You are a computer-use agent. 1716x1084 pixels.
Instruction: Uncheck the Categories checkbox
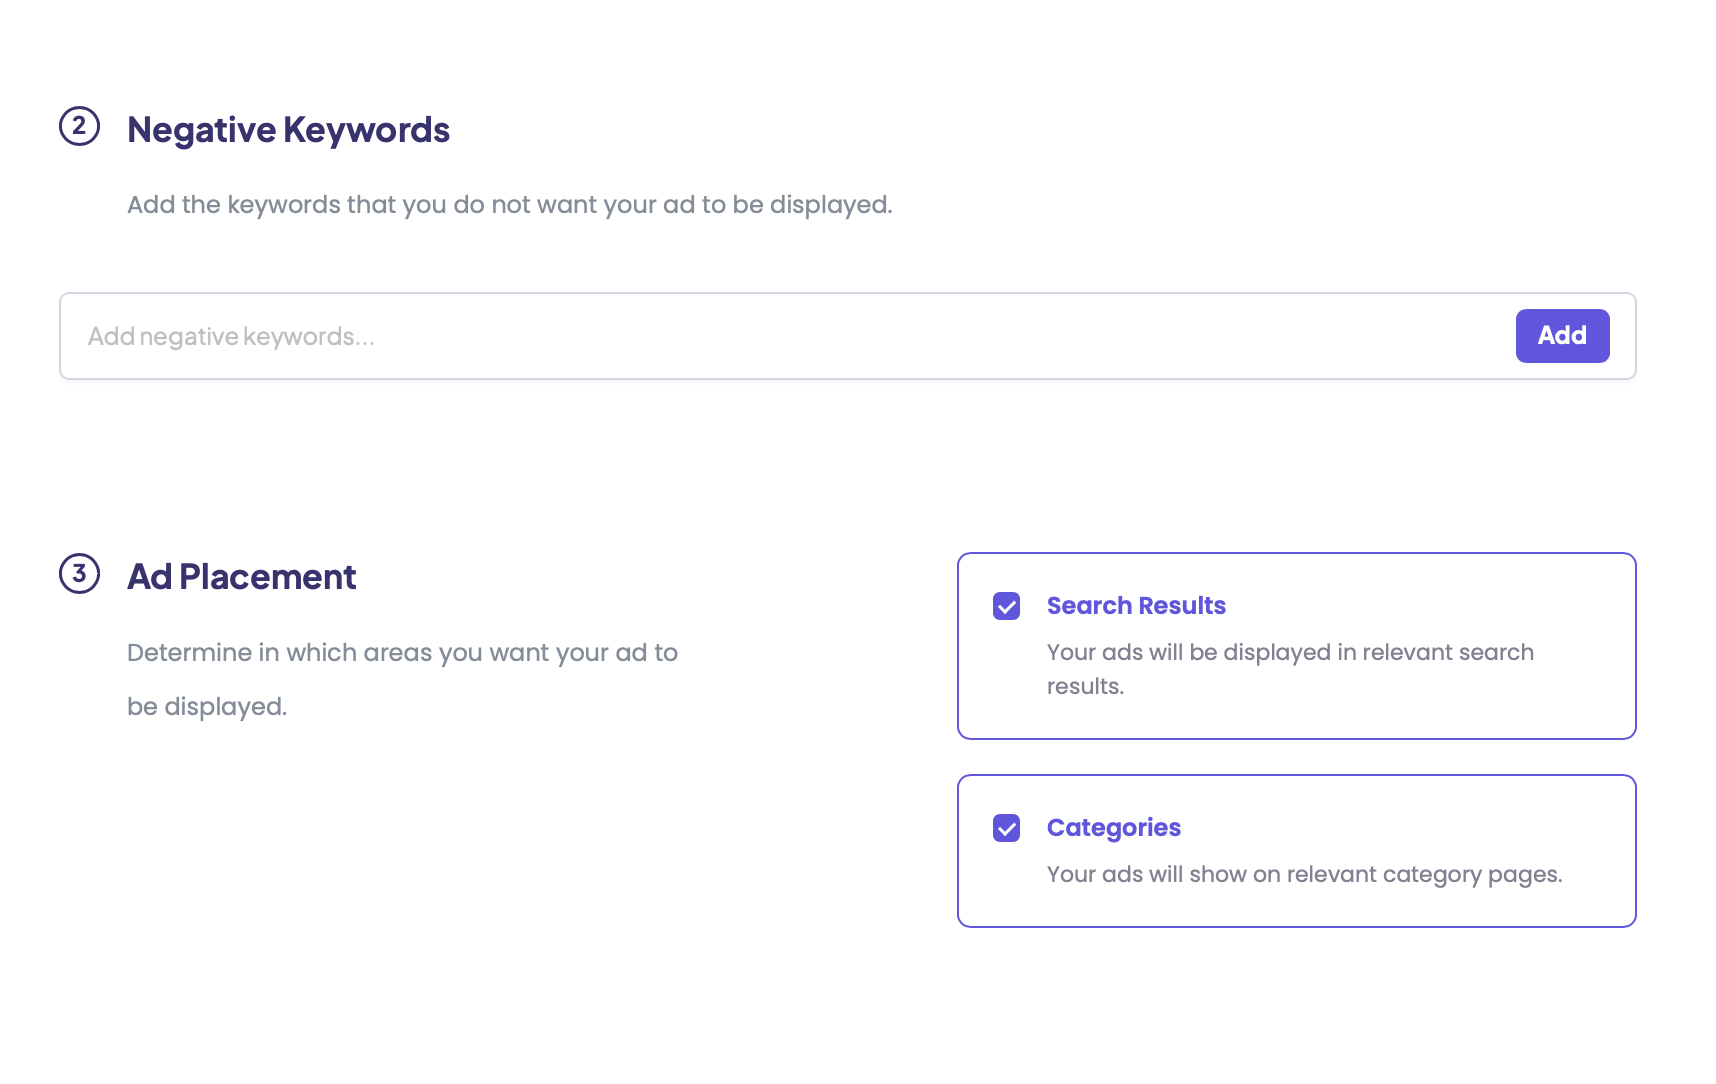[1006, 828]
